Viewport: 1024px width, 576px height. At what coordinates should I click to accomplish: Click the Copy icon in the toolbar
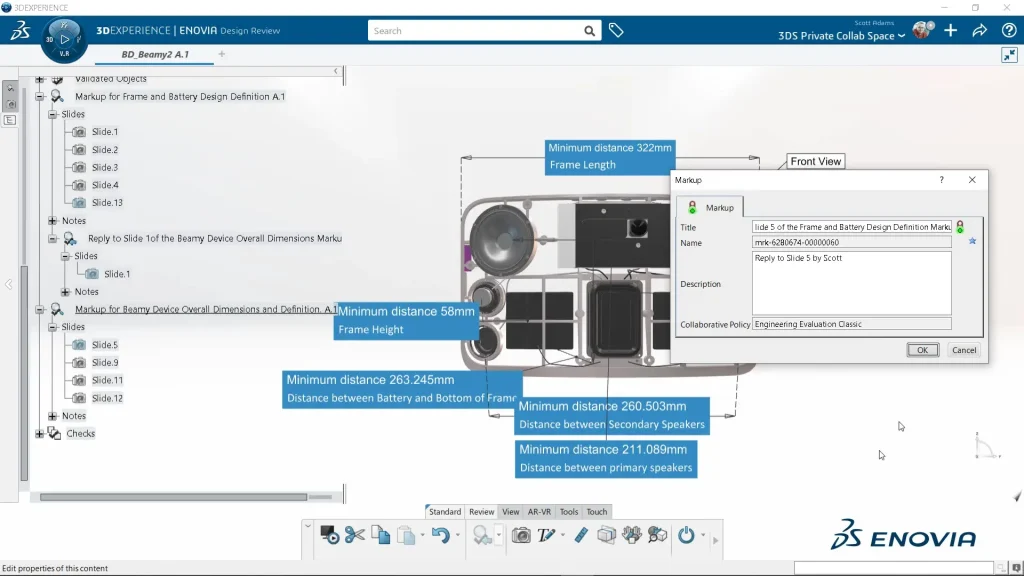pyautogui.click(x=381, y=535)
